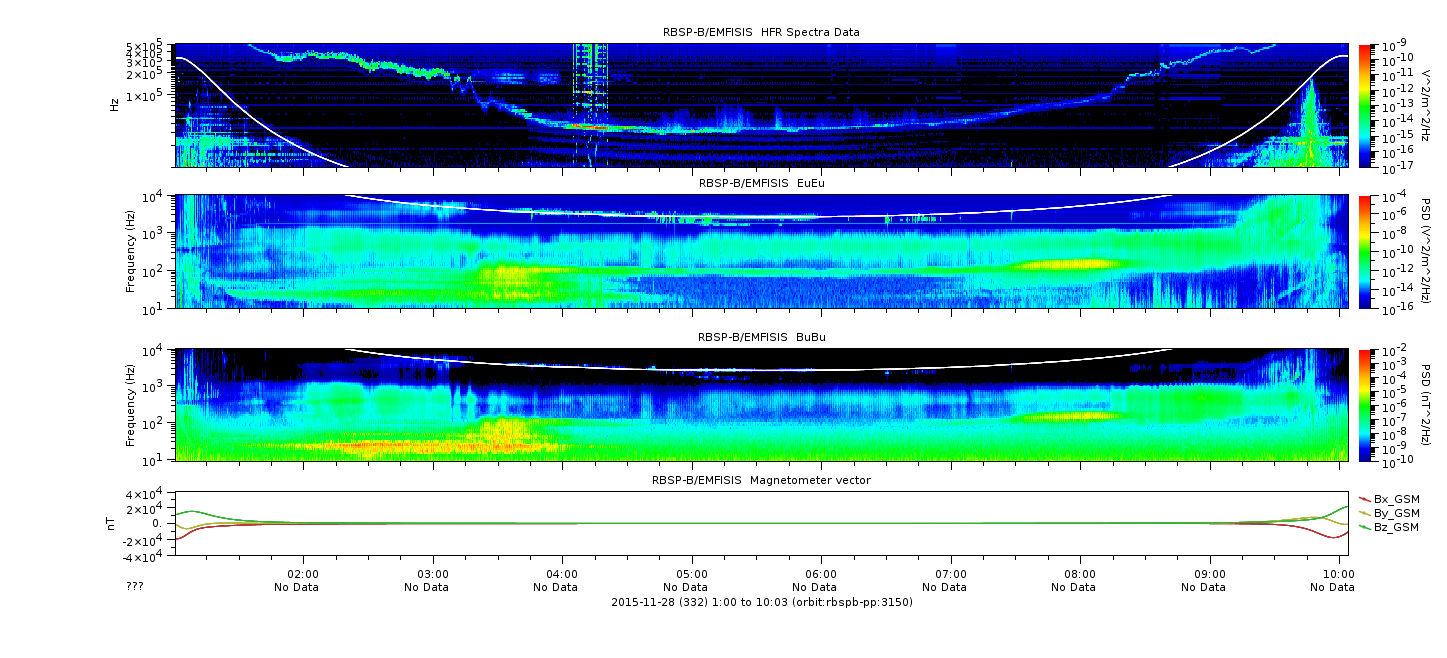Select the 04:00 time axis tick label
The height and width of the screenshot is (658, 1447).
point(562,575)
